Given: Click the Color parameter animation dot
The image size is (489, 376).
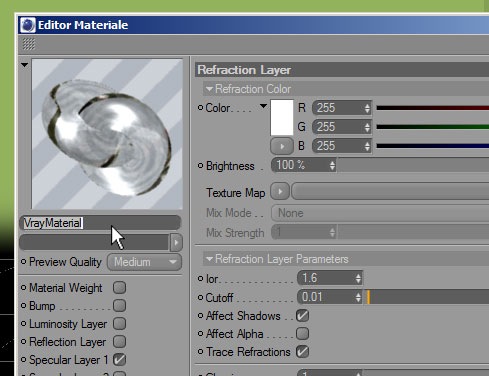Looking at the screenshot, I should tap(200, 107).
